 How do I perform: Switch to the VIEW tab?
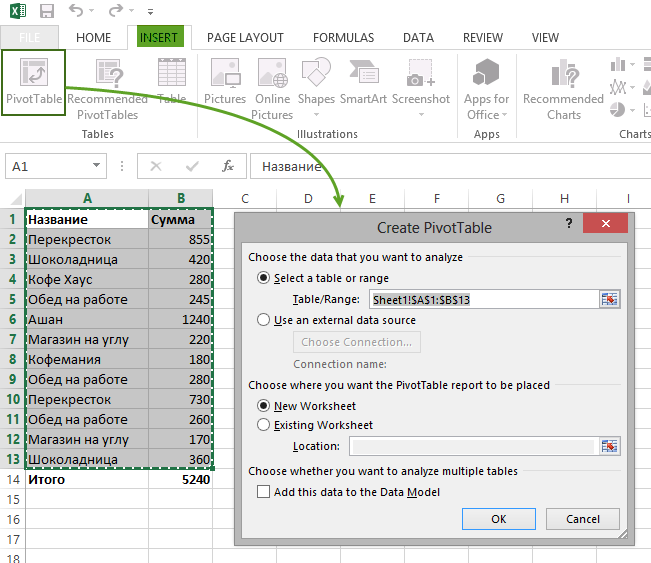coord(545,37)
